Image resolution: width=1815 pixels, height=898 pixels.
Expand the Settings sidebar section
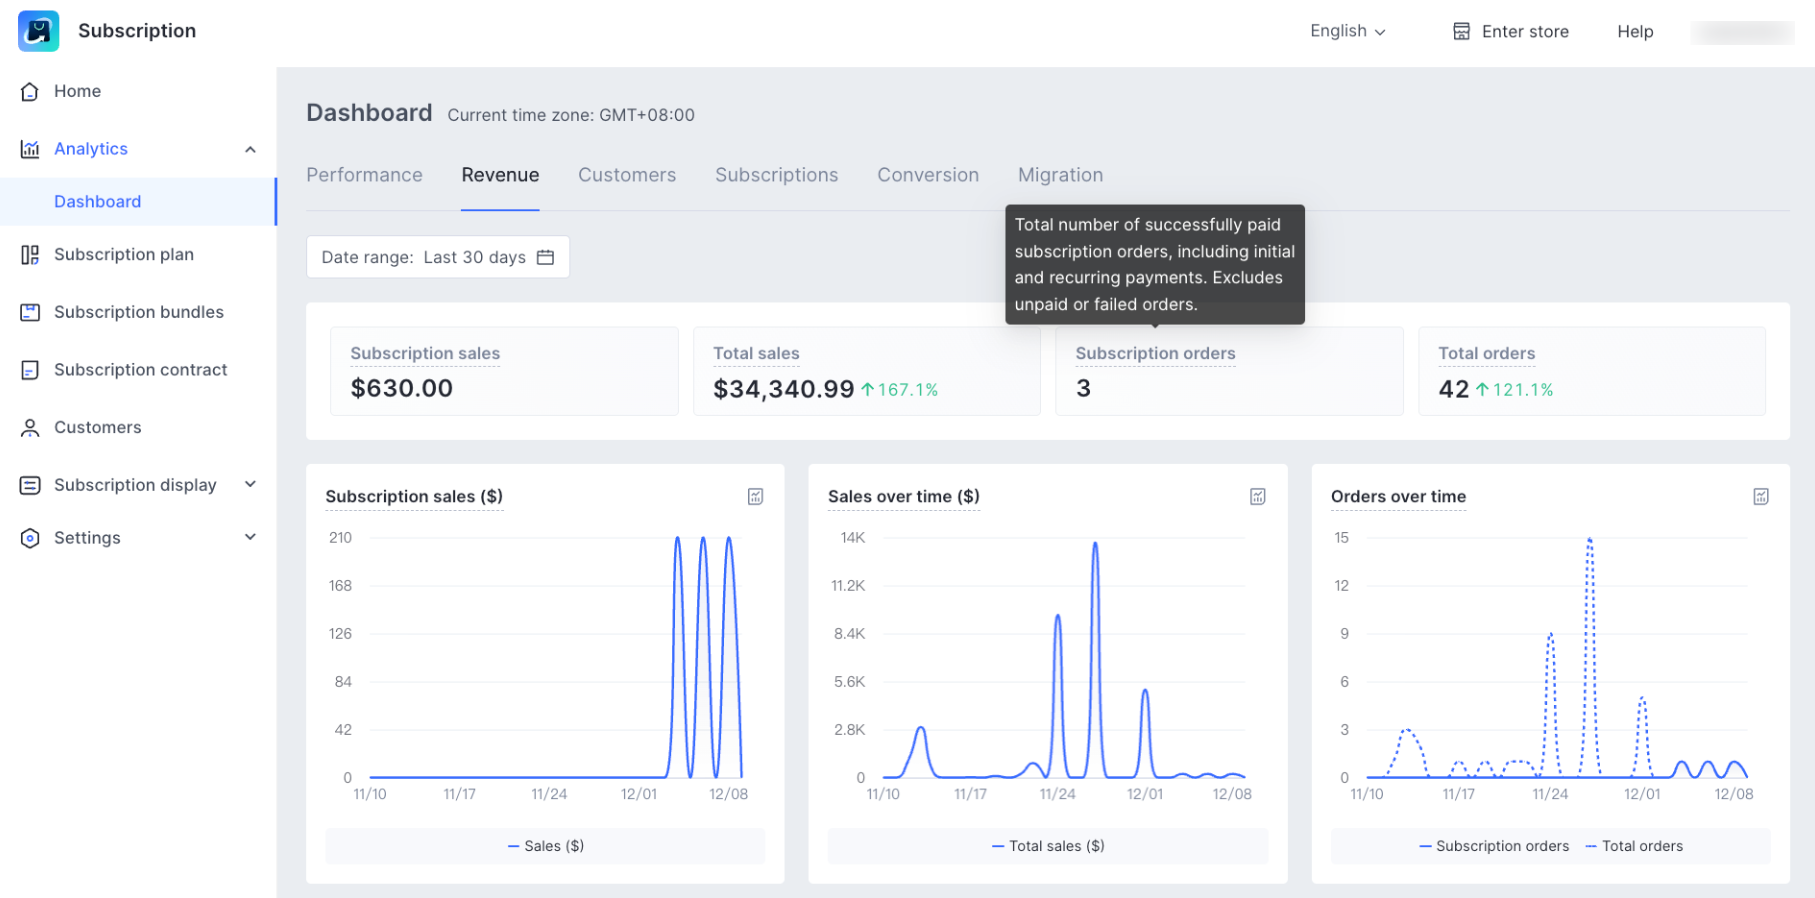point(250,538)
